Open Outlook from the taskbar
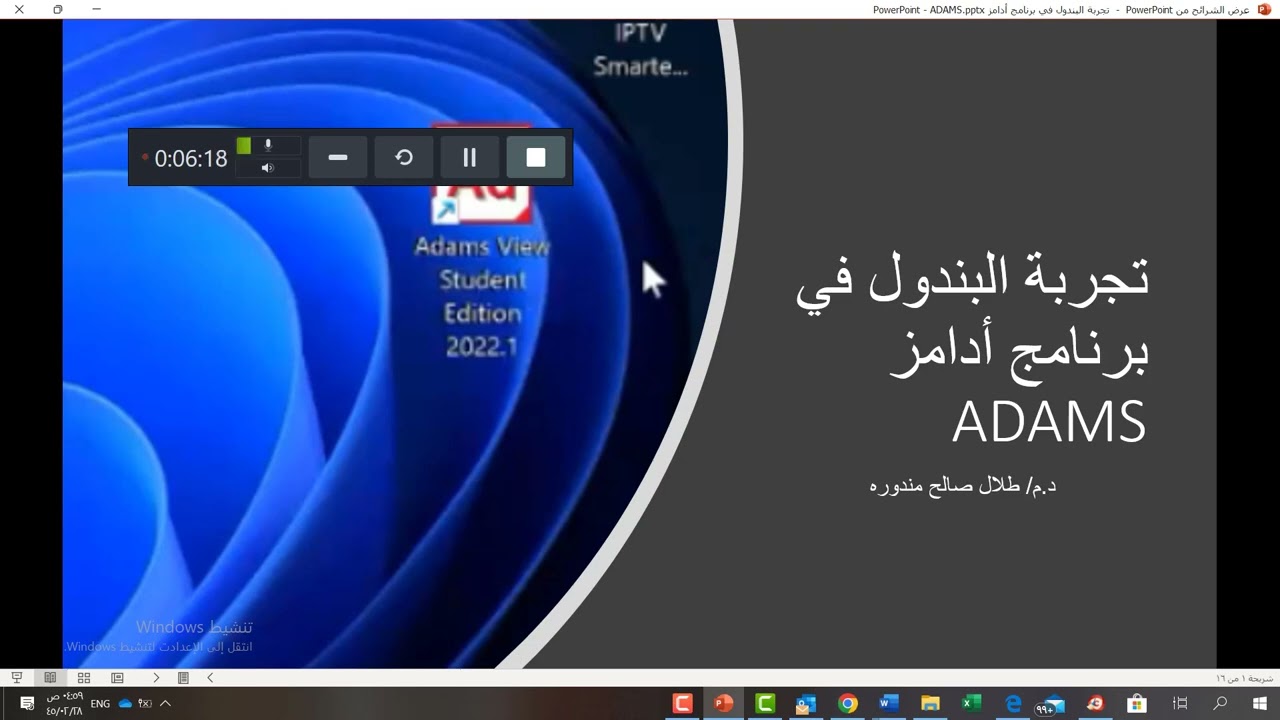 806,704
